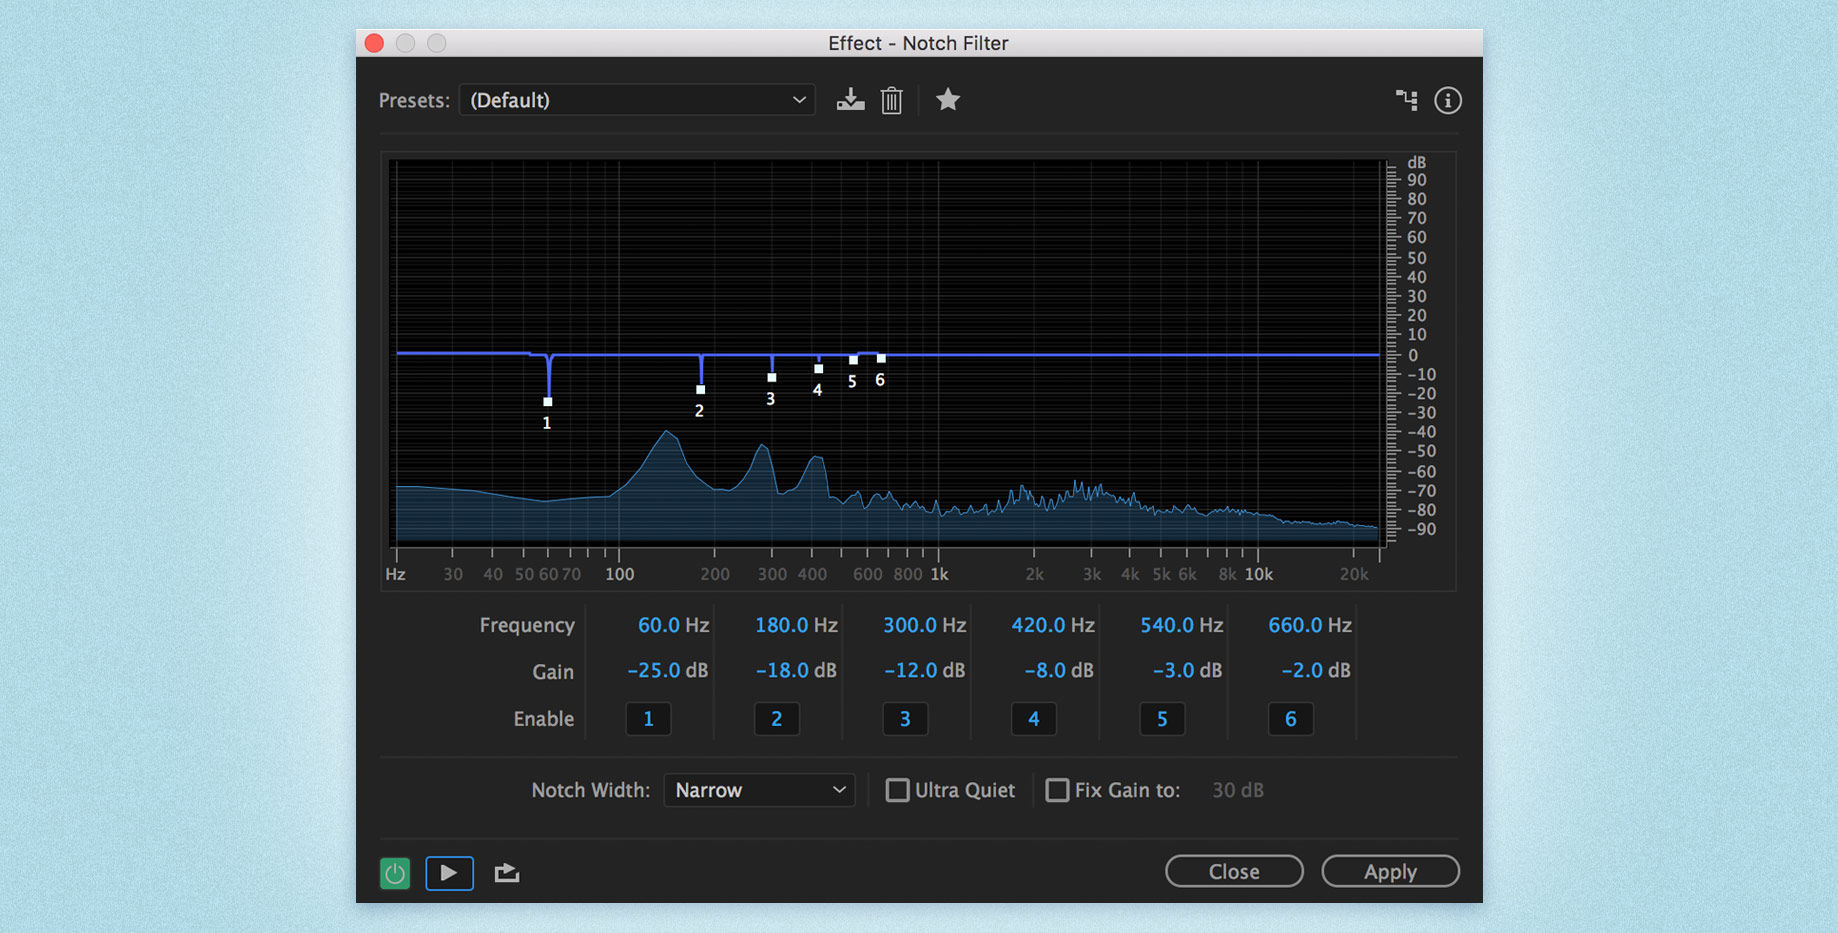Select the Effect - Notch Filter title bar

point(918,42)
